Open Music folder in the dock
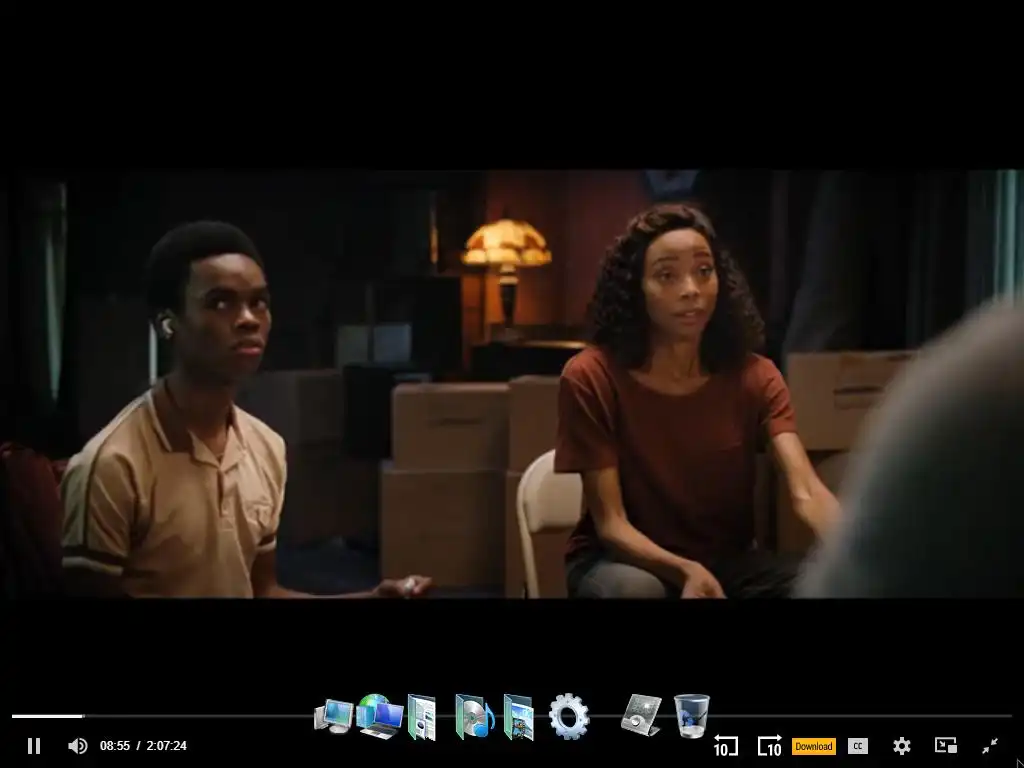Screen dimensions: 1024x768 [x=475, y=716]
